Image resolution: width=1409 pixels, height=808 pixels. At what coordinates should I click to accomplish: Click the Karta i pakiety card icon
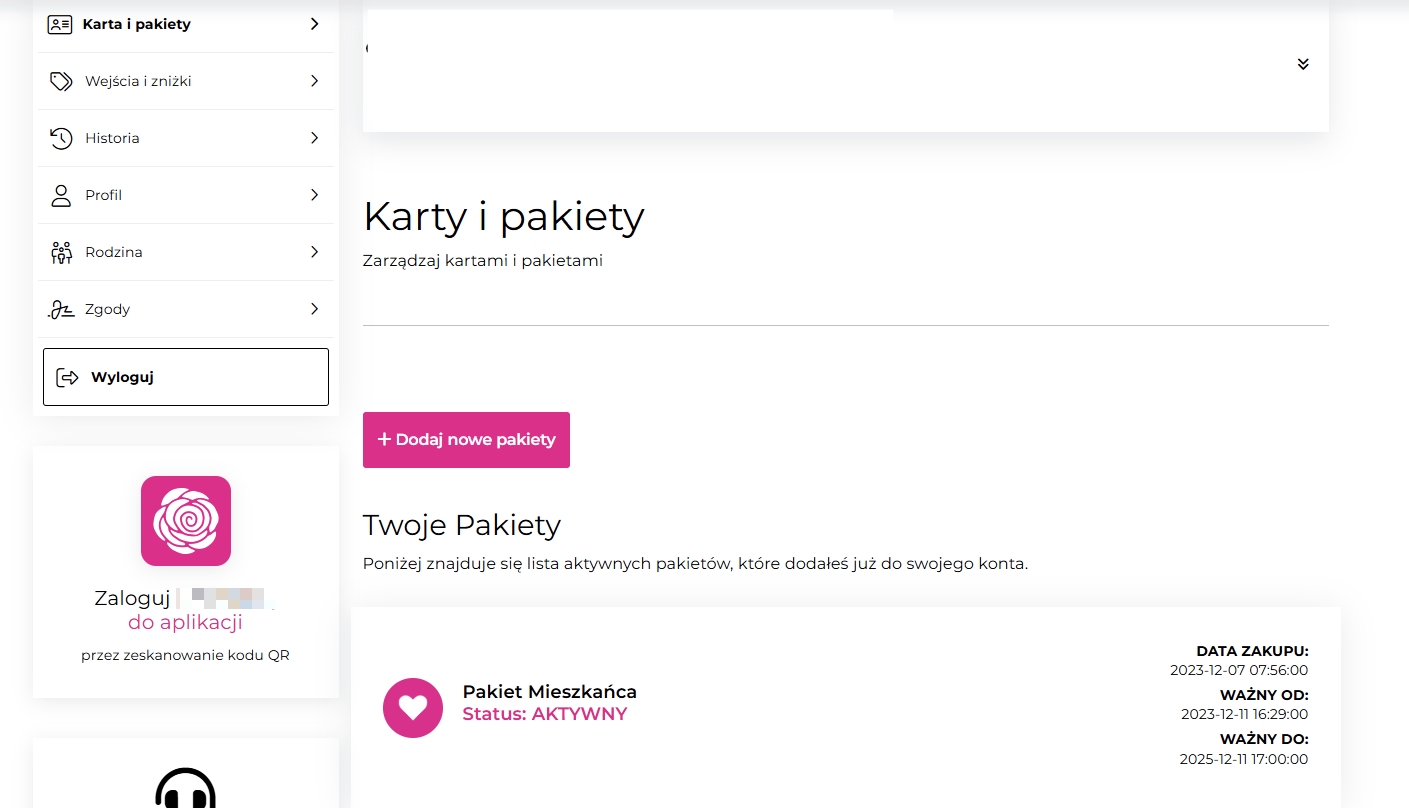[60, 24]
